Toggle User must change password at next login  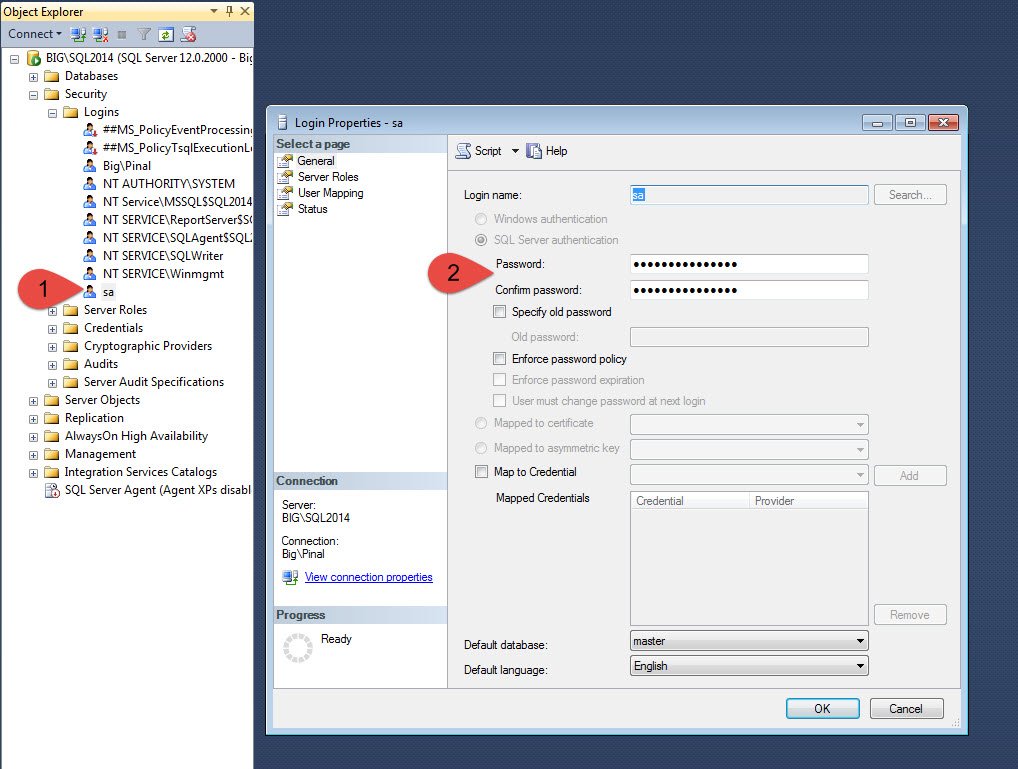tap(499, 400)
